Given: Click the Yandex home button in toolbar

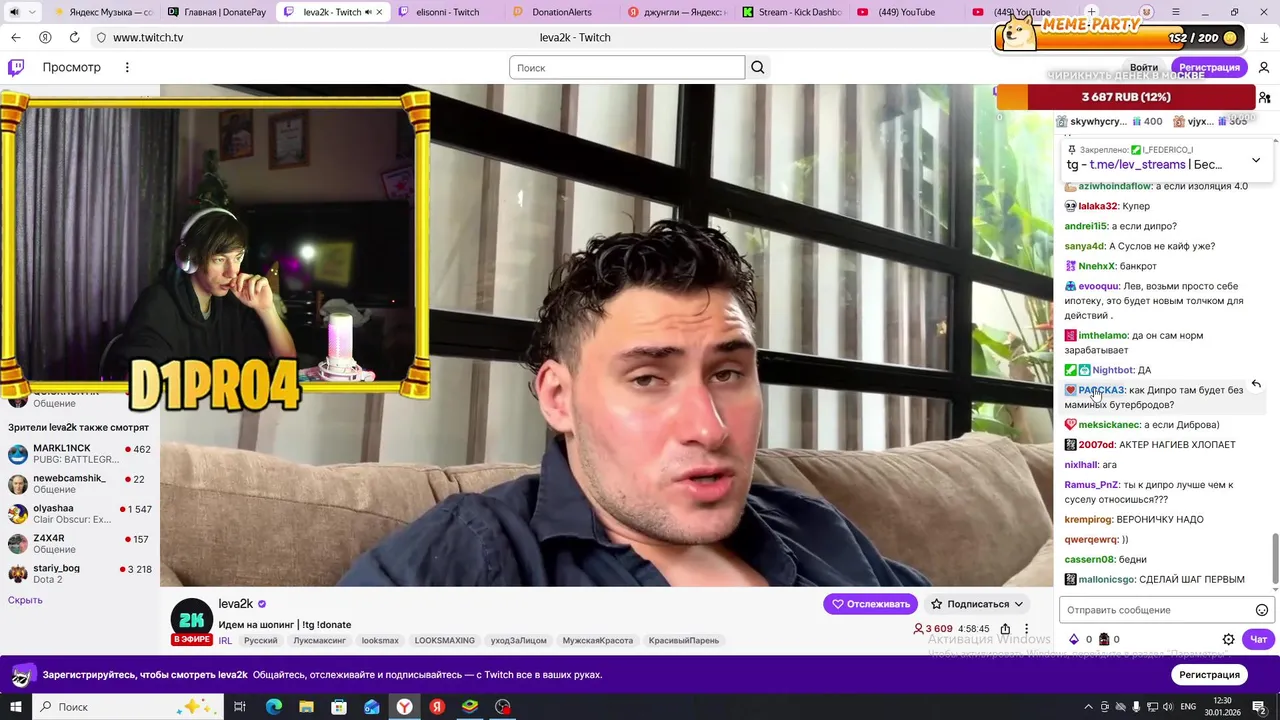Looking at the screenshot, I should (x=45, y=37).
